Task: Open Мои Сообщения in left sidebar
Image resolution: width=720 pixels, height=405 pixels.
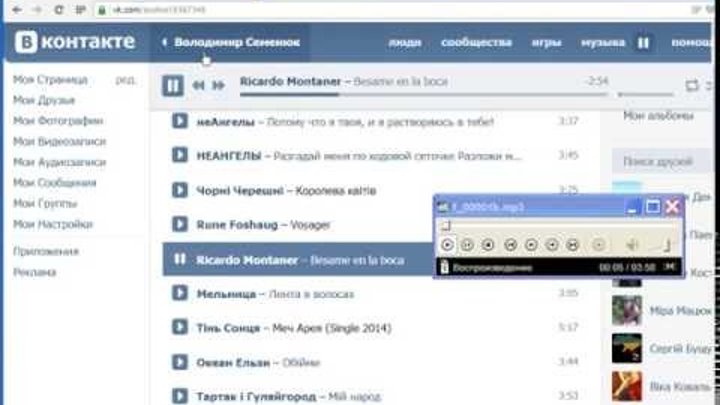Action: pos(55,183)
